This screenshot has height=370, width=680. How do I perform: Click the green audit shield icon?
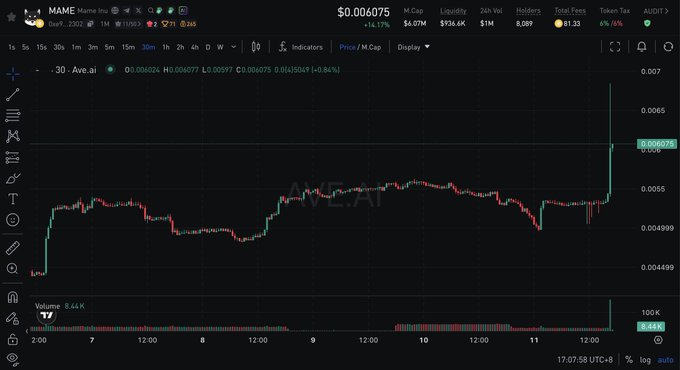[x=647, y=23]
